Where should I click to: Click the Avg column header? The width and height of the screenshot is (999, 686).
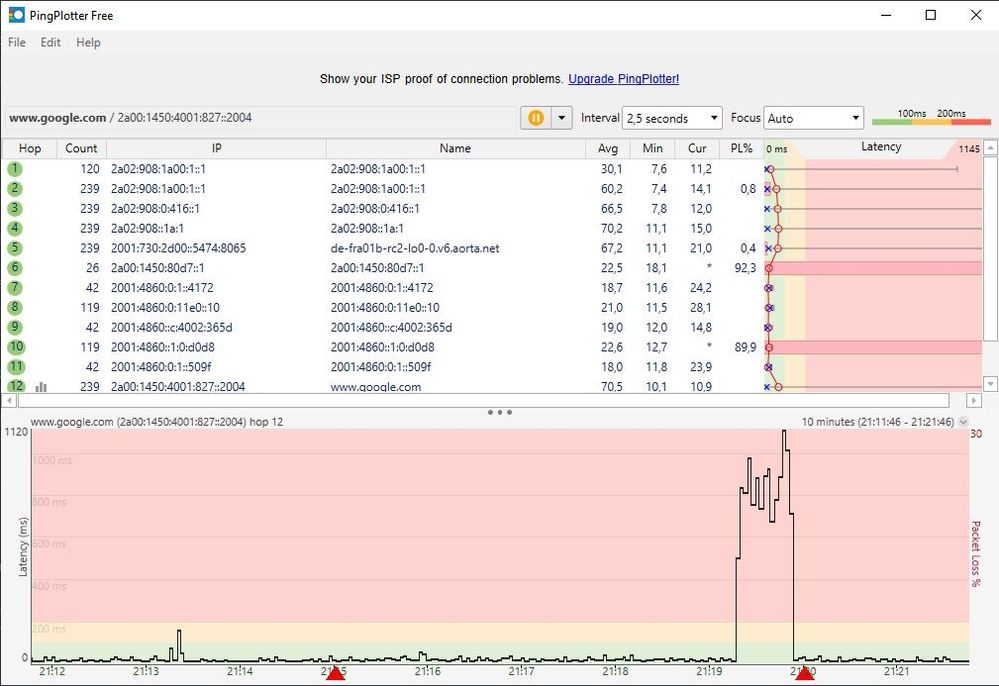(x=607, y=148)
